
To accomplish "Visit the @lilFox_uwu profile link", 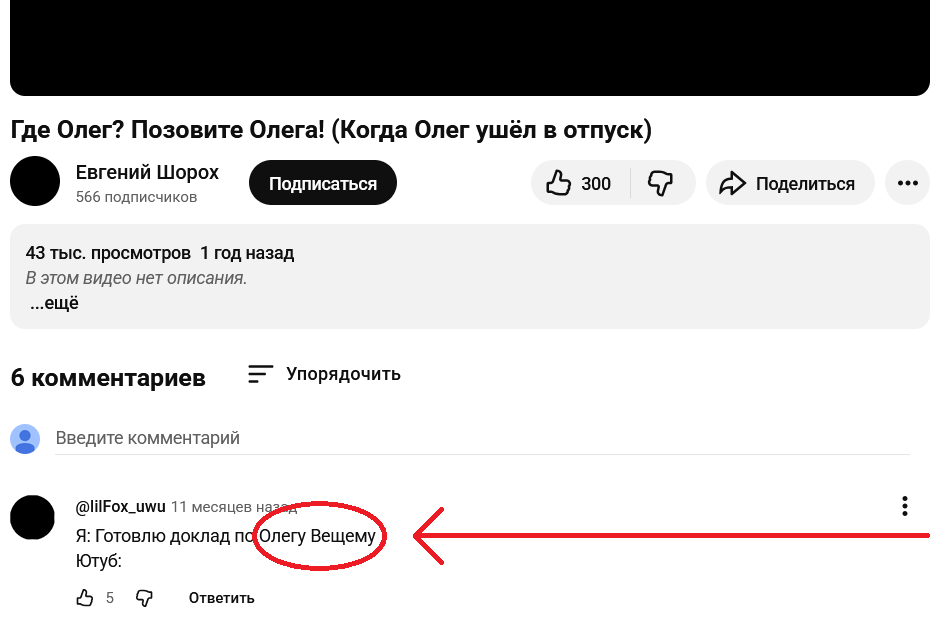I will point(120,506).
